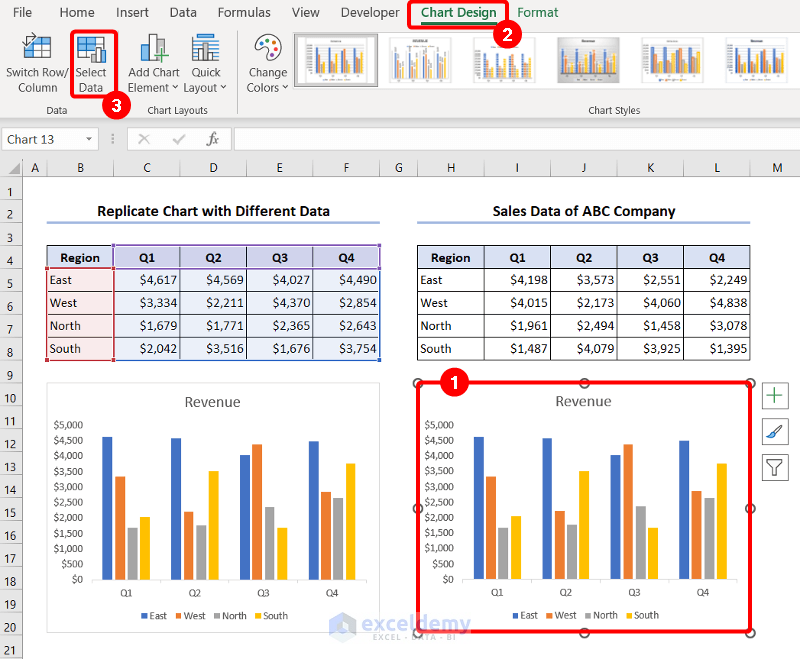Expand the Quick Layout dropdown
The image size is (800, 659).
tap(206, 66)
